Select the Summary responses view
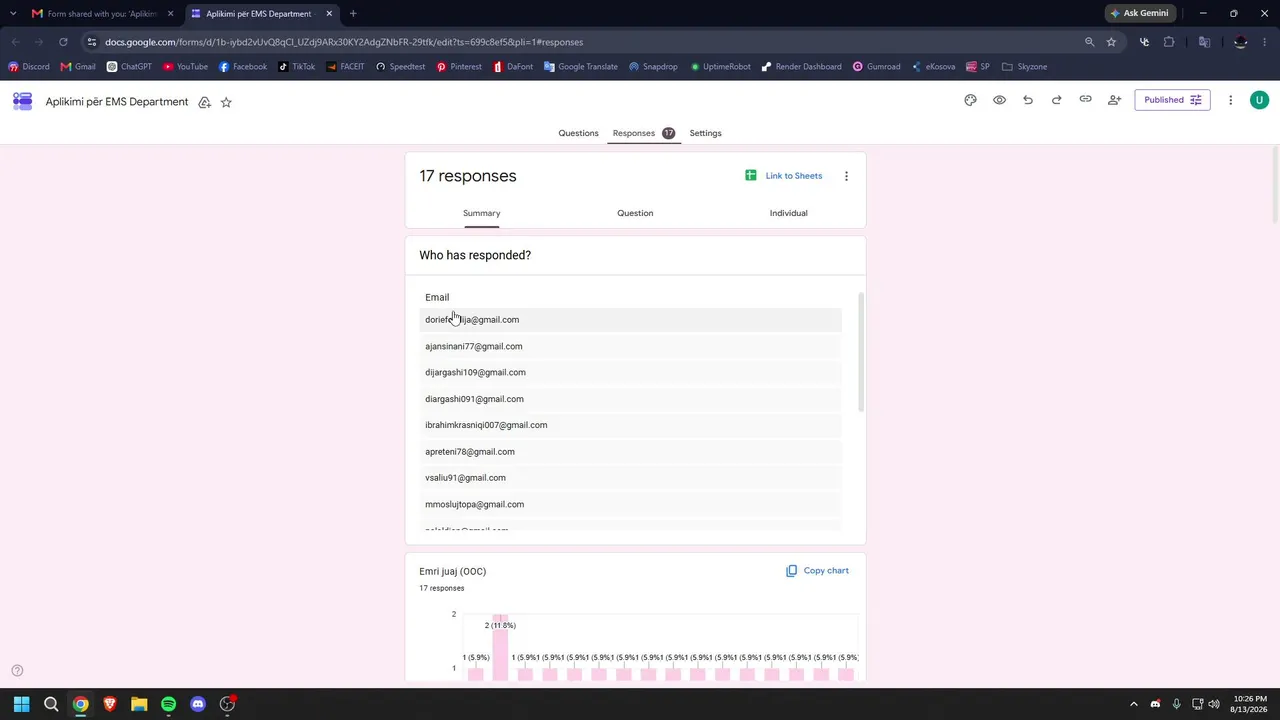 pyautogui.click(x=481, y=213)
